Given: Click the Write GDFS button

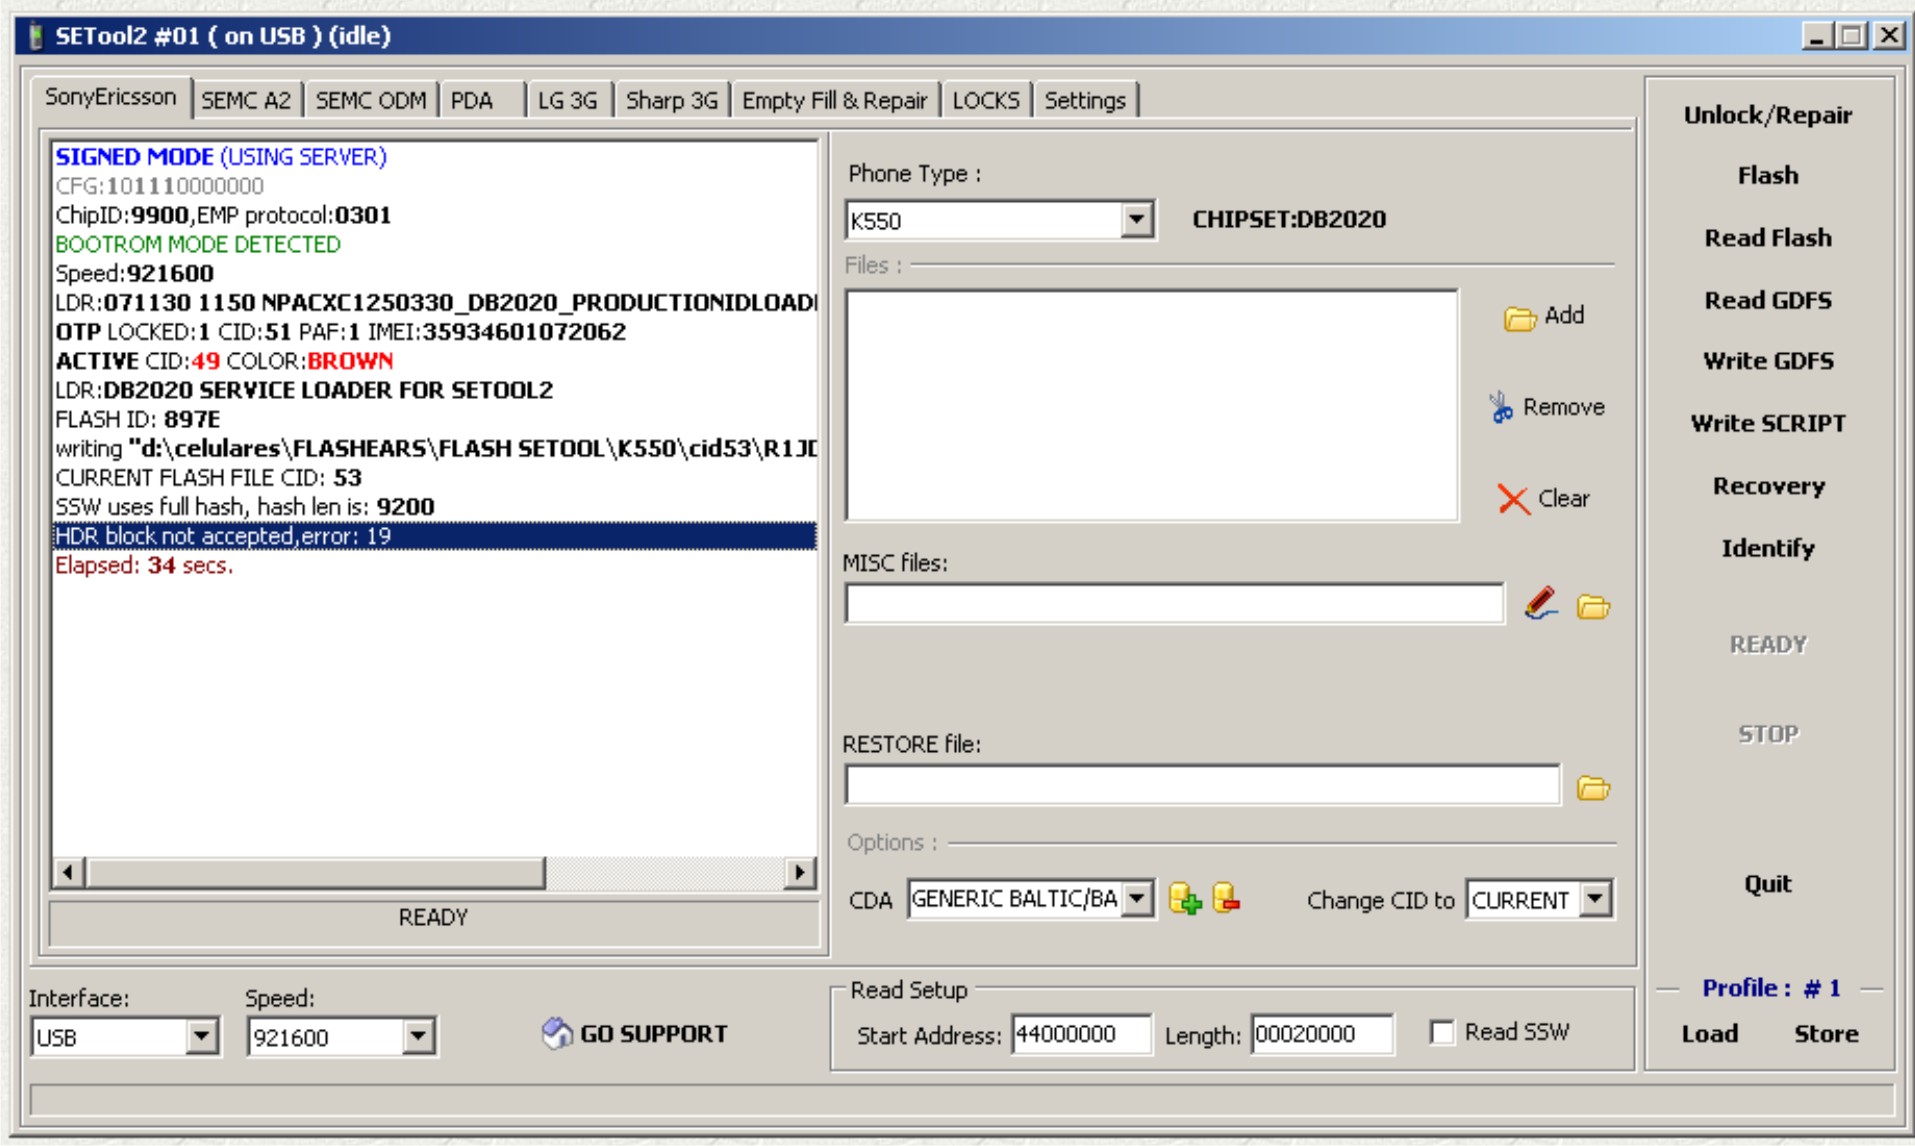Looking at the screenshot, I should point(1767,361).
